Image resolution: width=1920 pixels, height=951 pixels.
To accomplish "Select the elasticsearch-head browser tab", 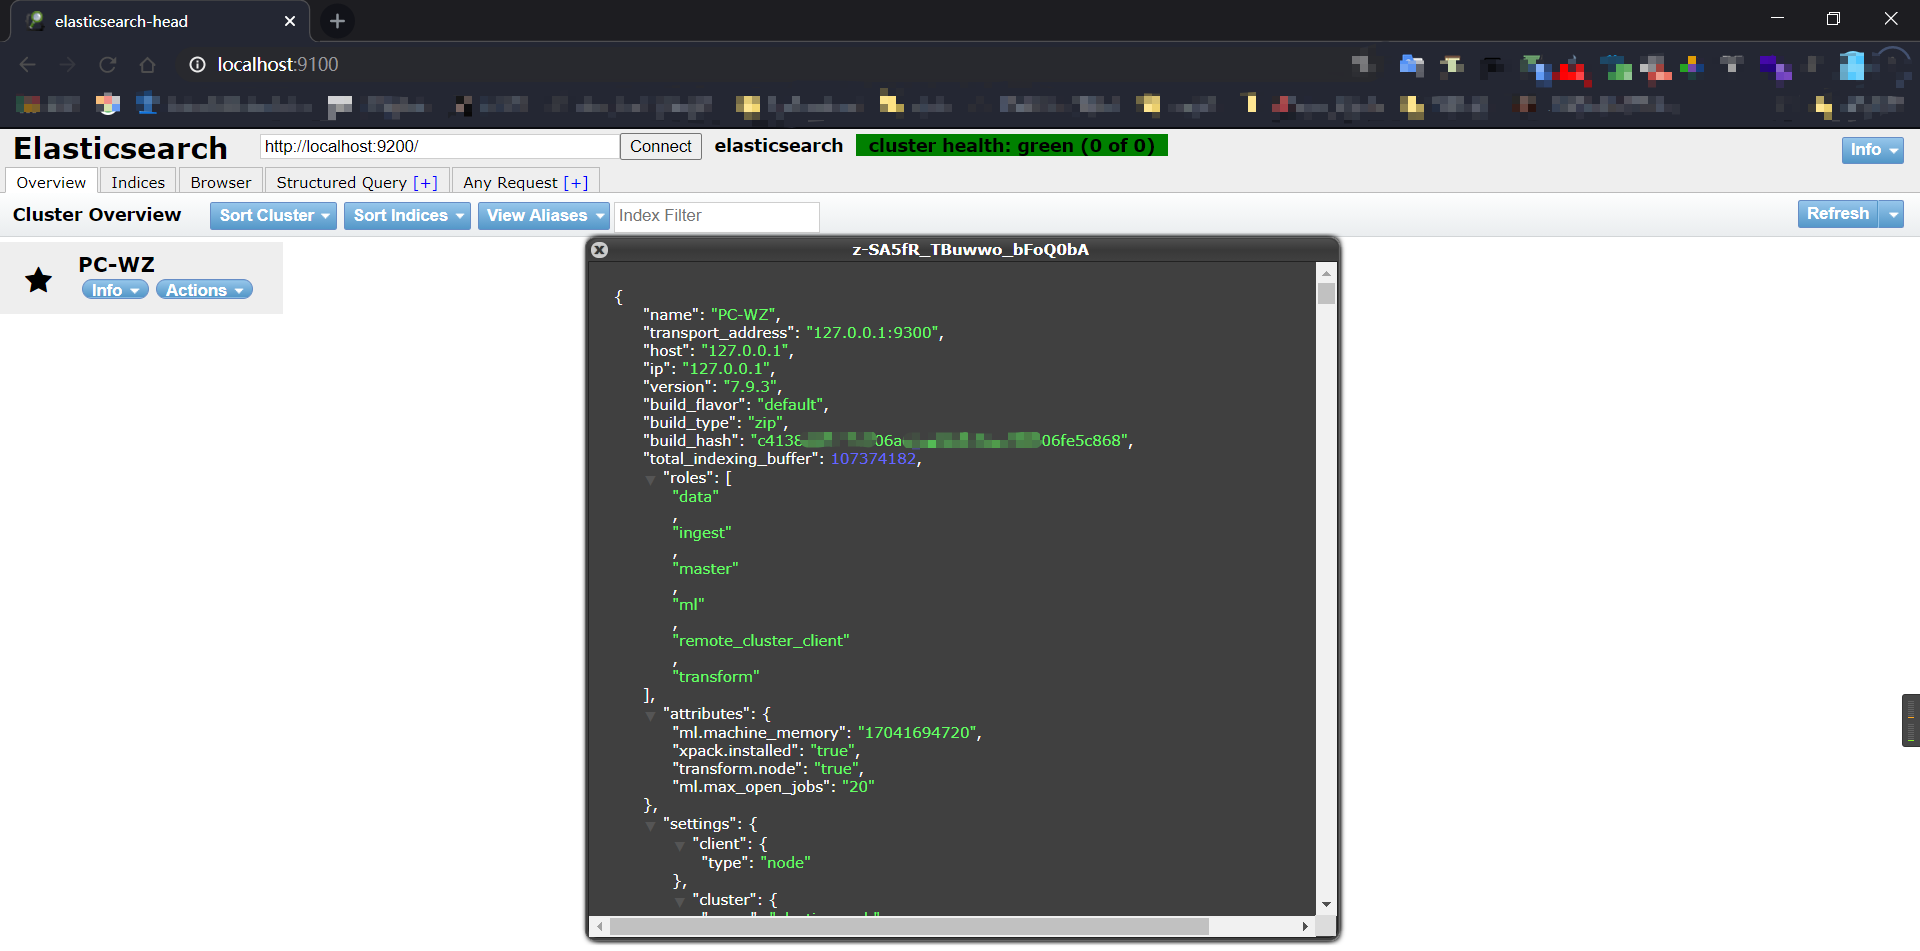I will 160,21.
